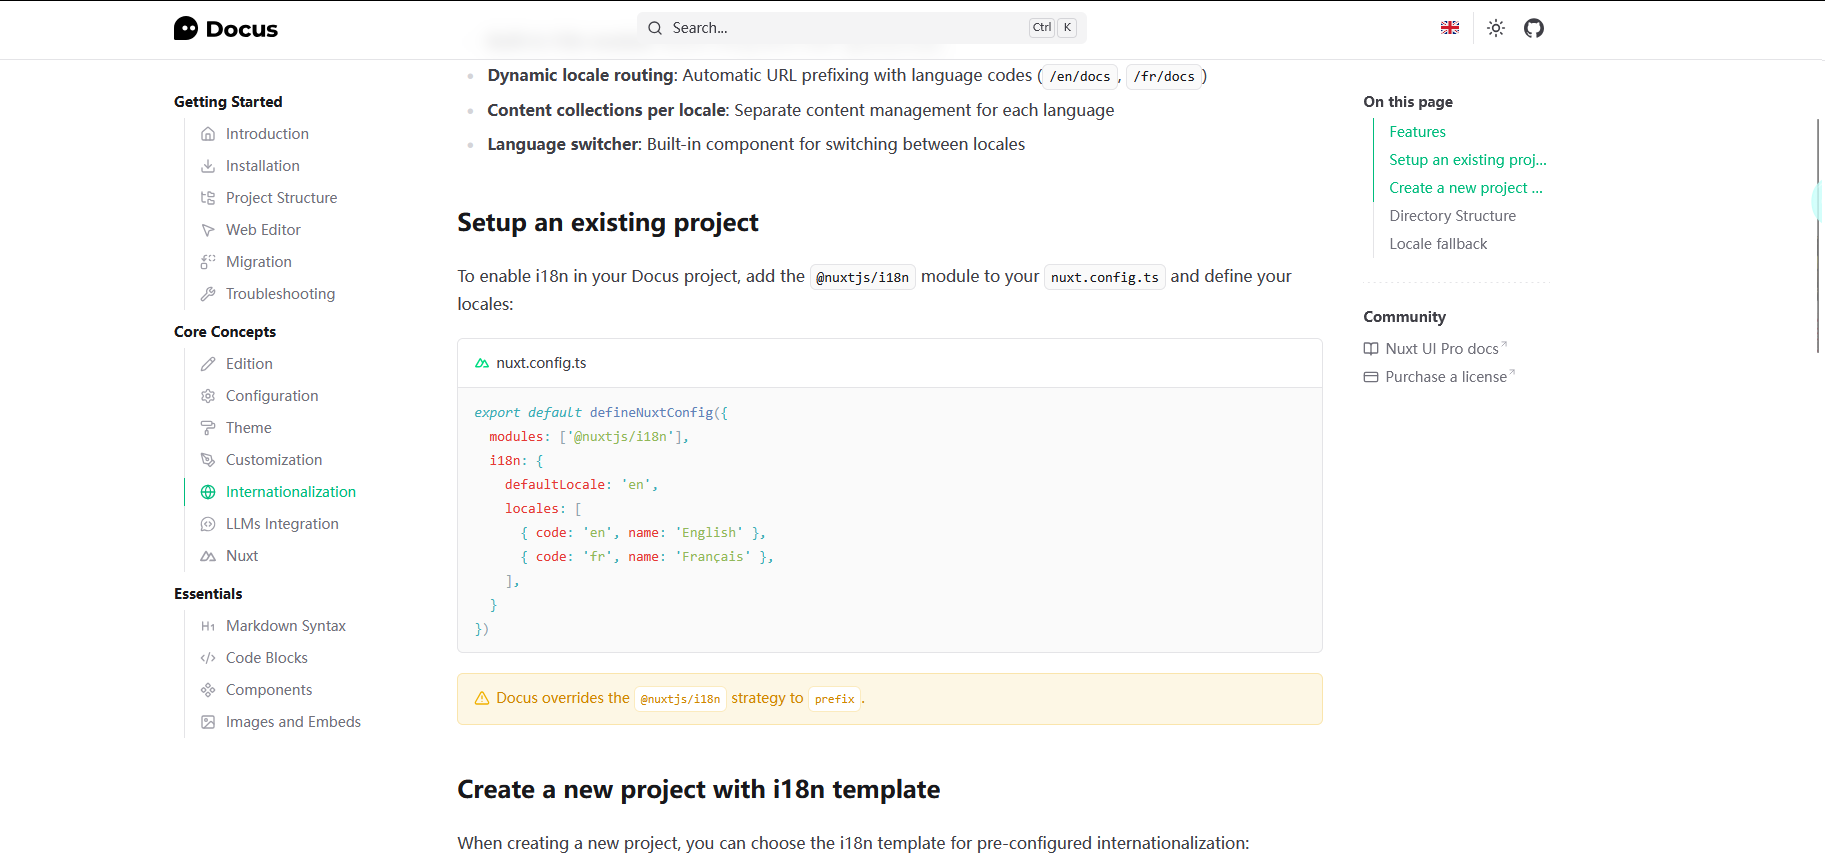Open Nuxt UI Pro docs link
Image resolution: width=1825 pixels, height=863 pixels.
click(x=1441, y=349)
